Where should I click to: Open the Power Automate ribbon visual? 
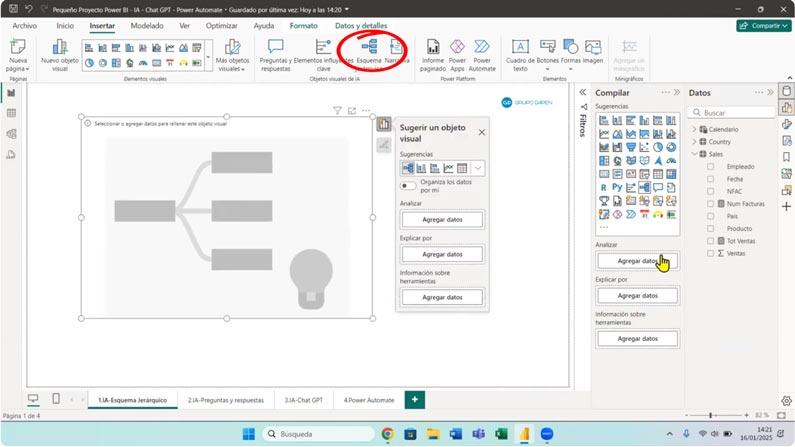(482, 47)
